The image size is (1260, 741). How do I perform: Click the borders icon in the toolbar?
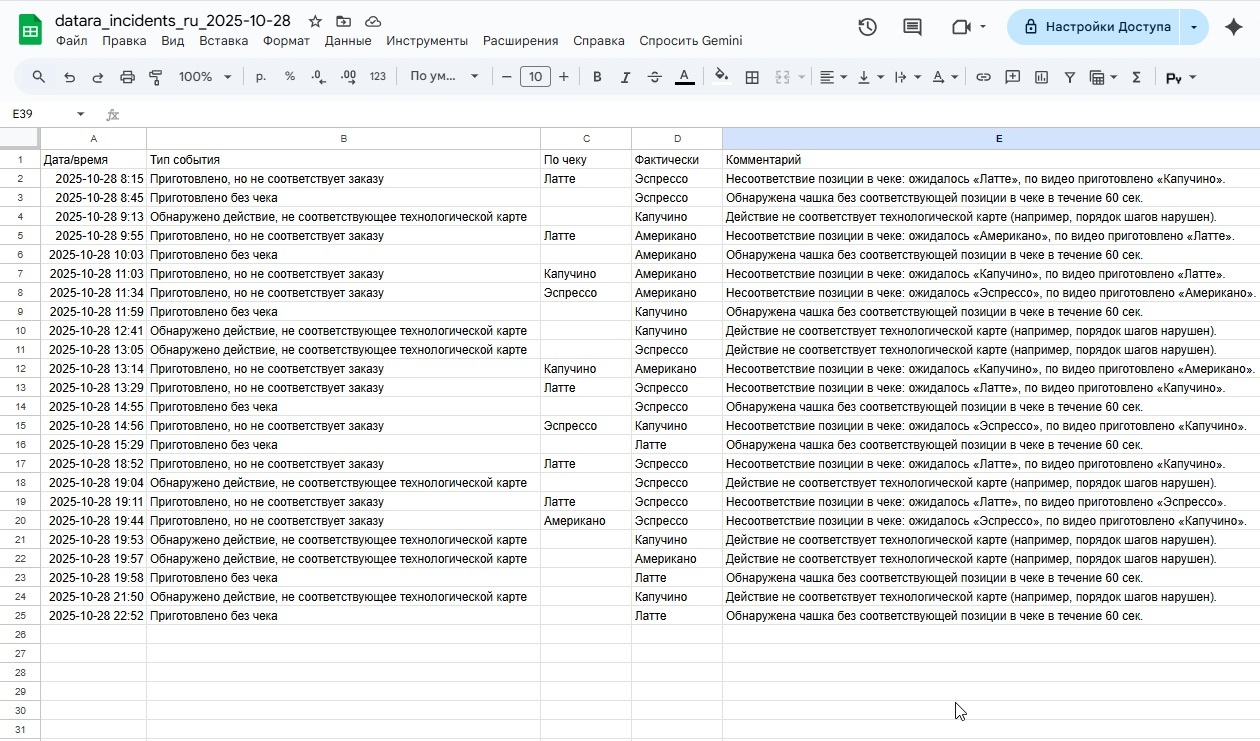tap(752, 77)
